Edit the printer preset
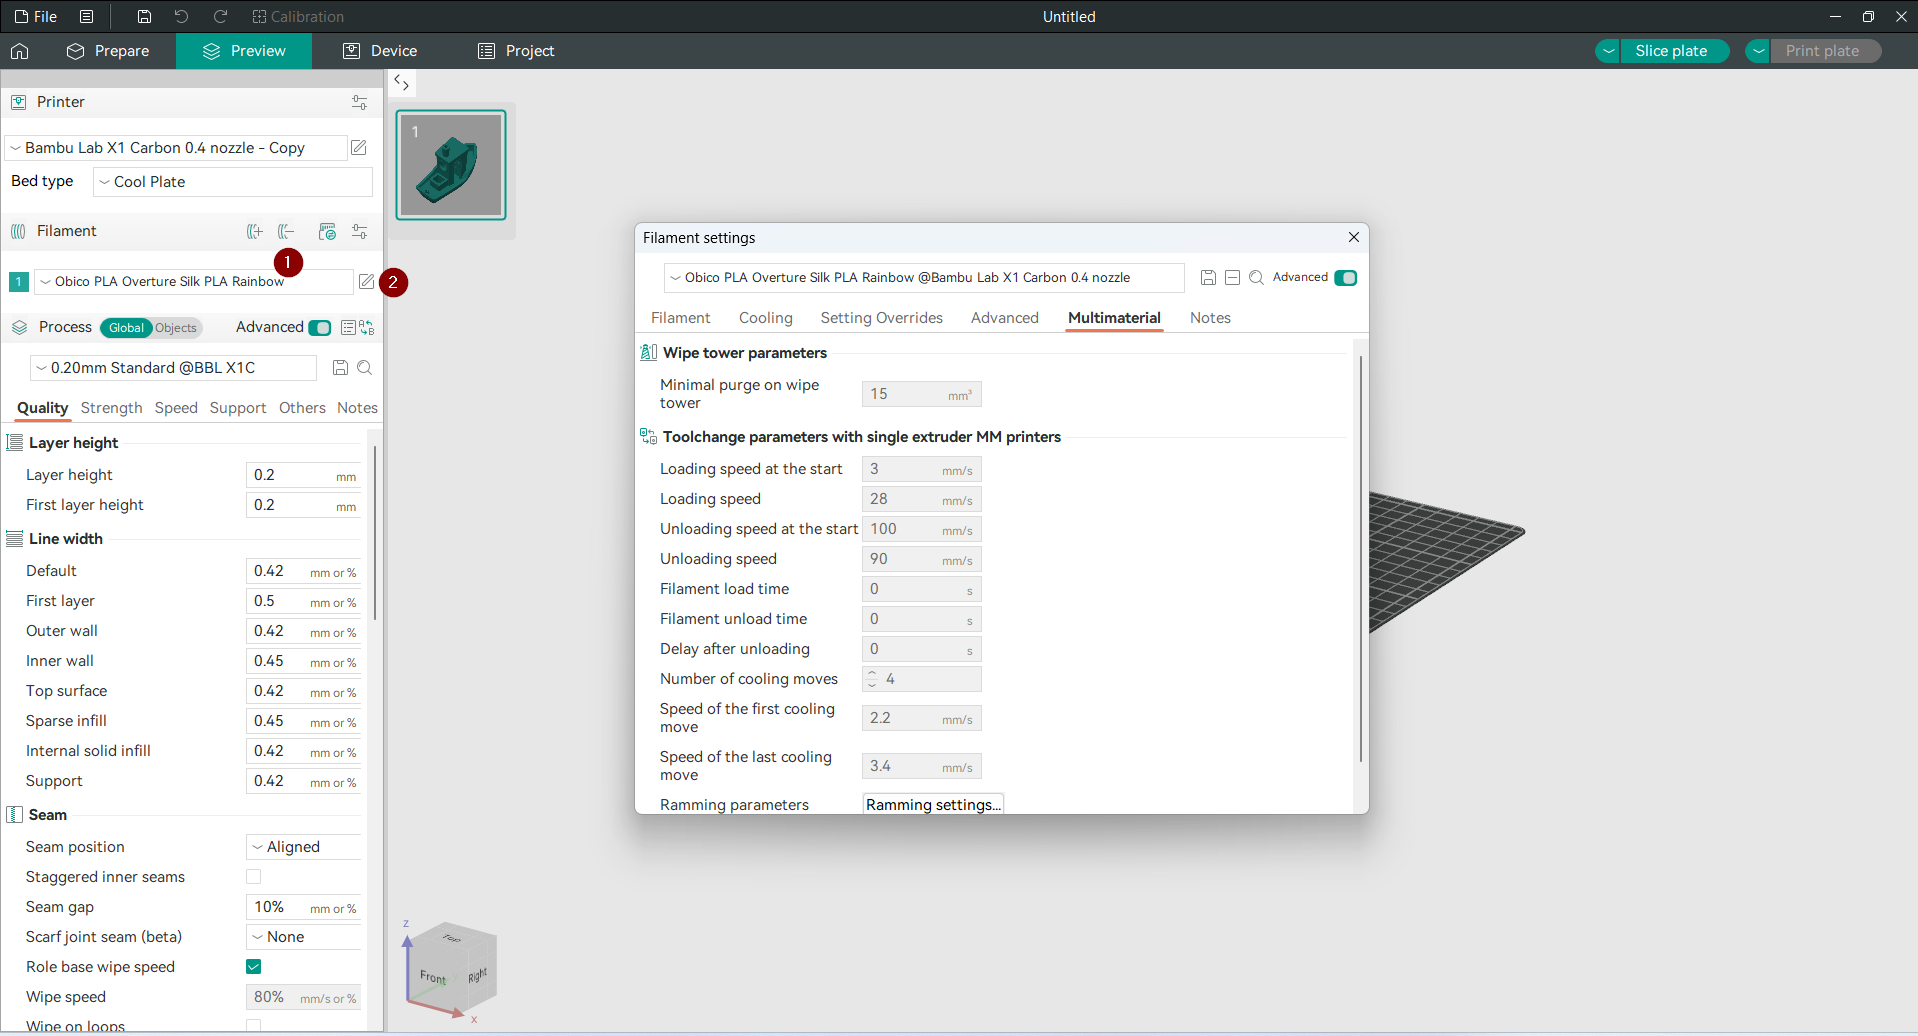Screen dimensions: 1918x1036 tap(359, 148)
